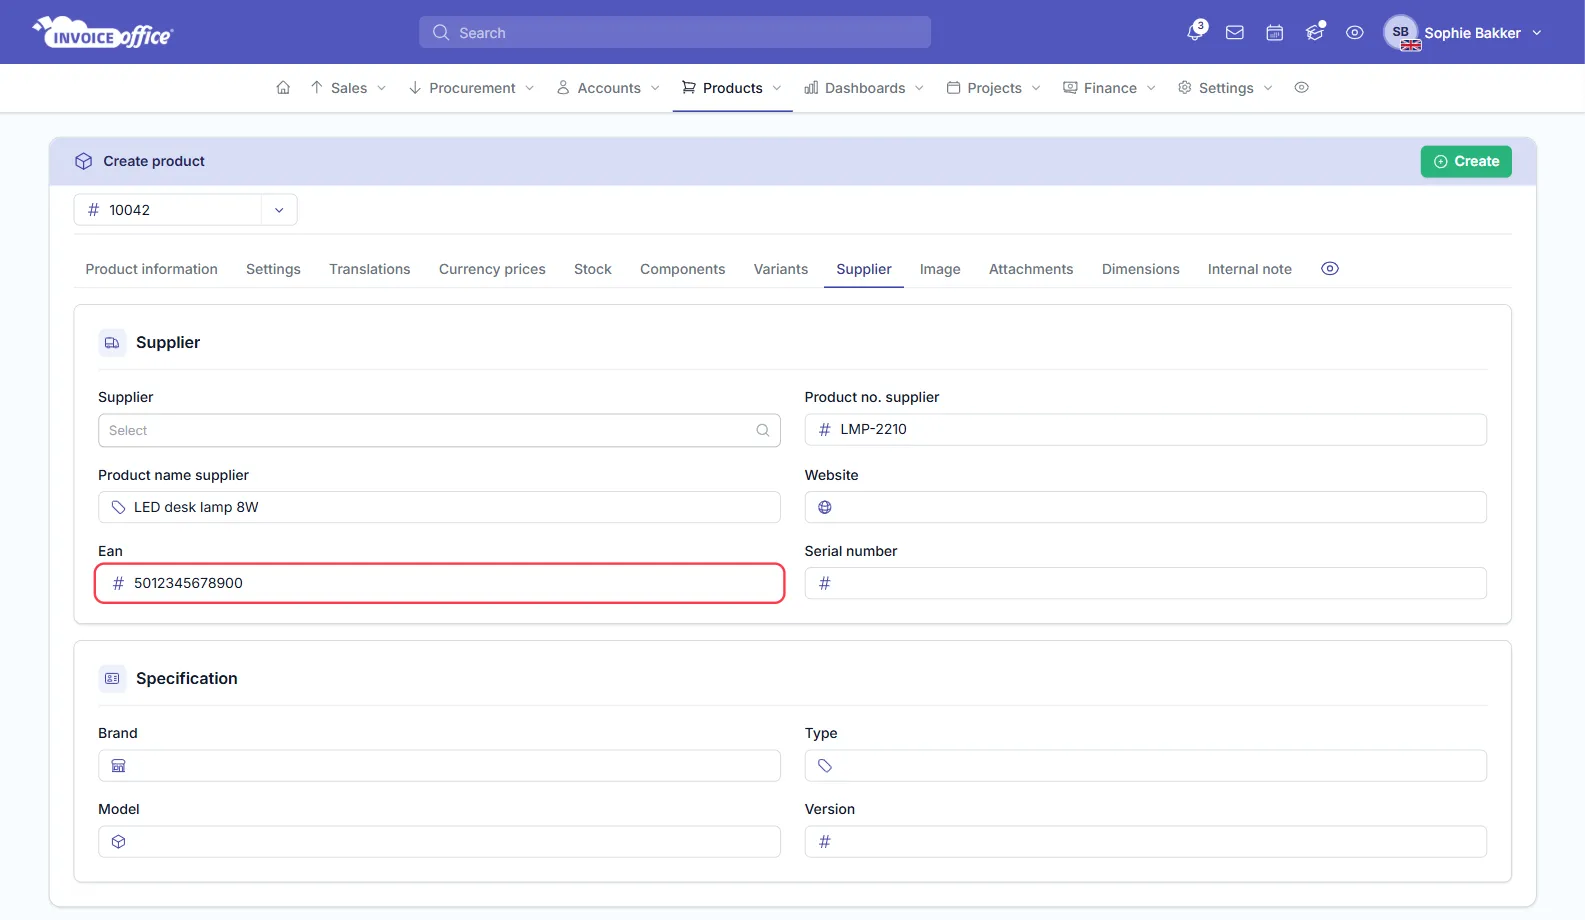Toggle the eye icon after Internal note tab
1585x920 pixels.
1330,269
